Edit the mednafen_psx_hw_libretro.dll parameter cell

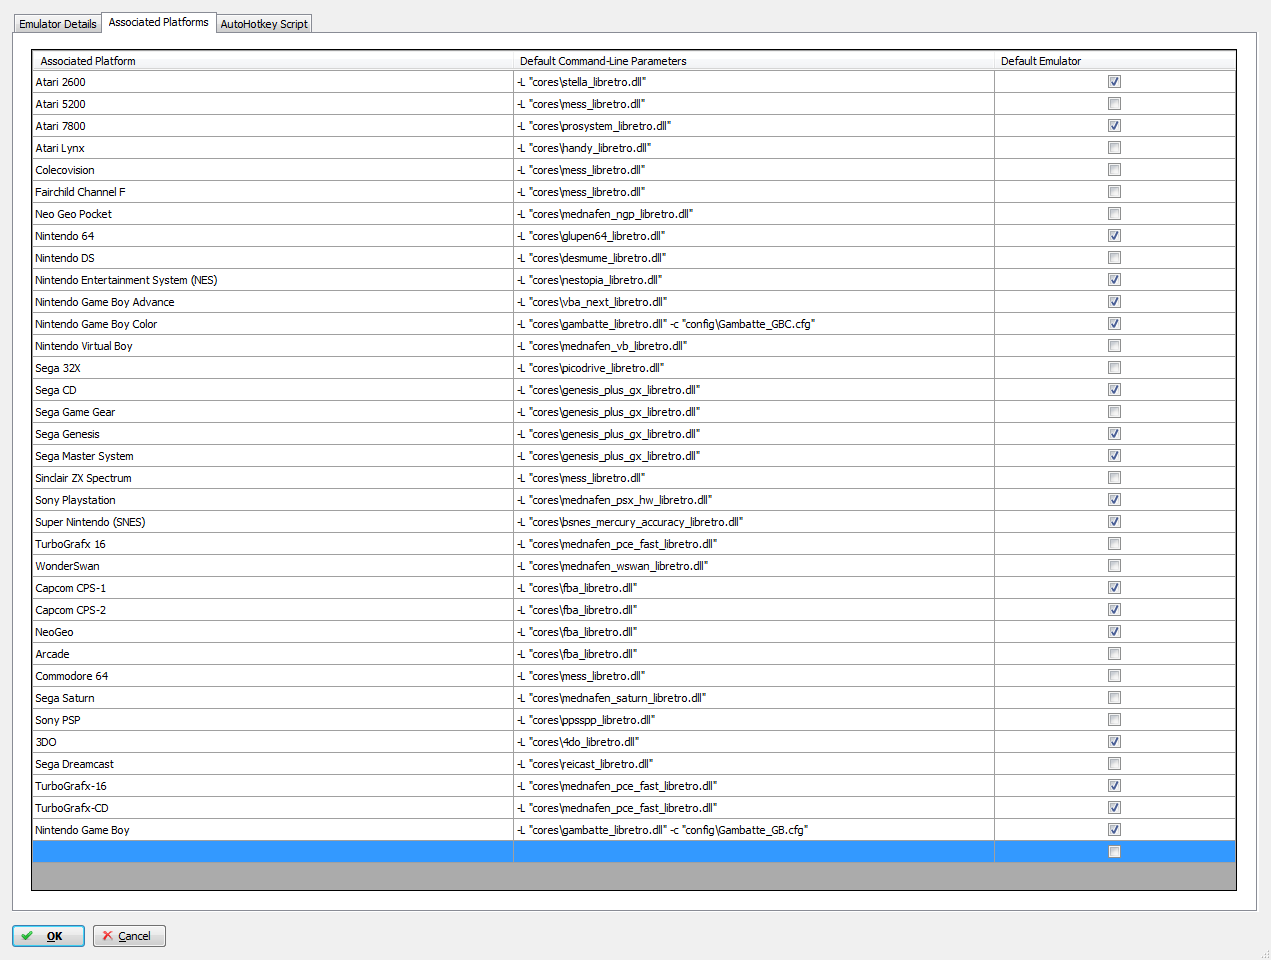(754, 500)
